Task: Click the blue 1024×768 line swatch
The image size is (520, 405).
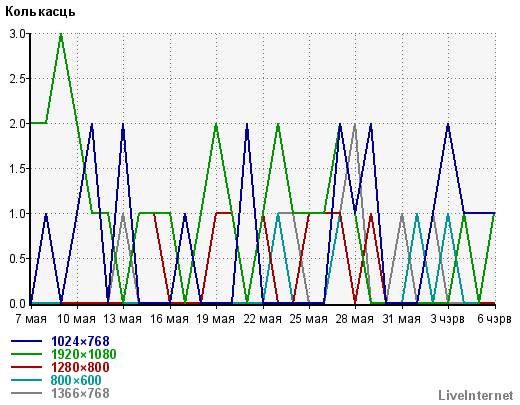Action: pyautogui.click(x=26, y=341)
